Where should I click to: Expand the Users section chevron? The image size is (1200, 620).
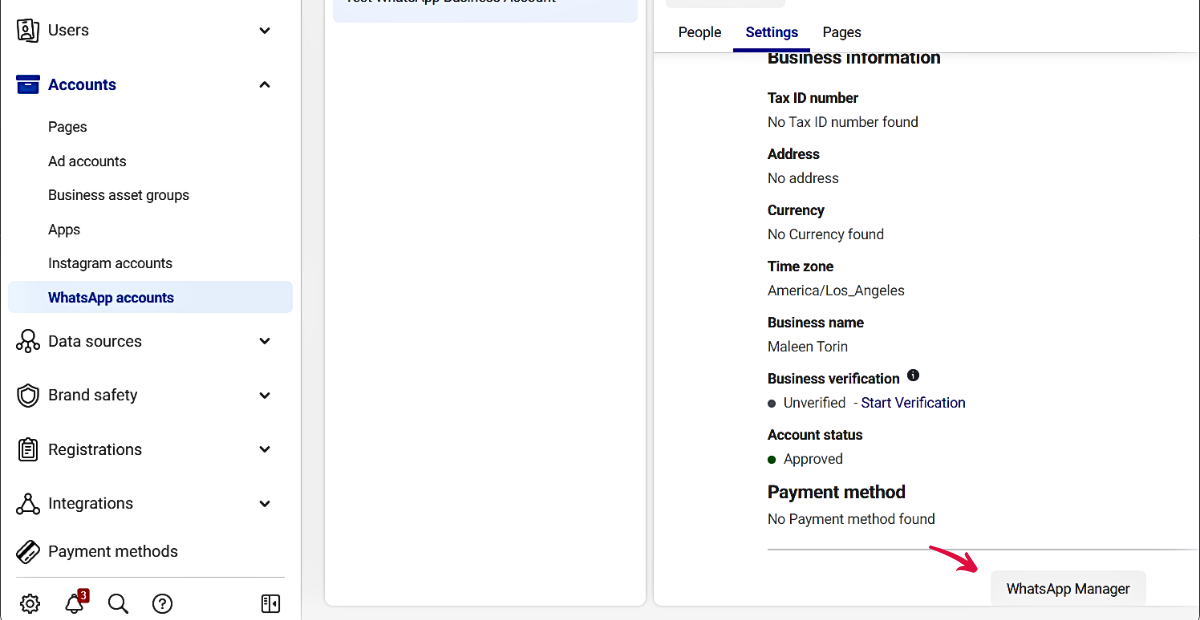(x=265, y=30)
